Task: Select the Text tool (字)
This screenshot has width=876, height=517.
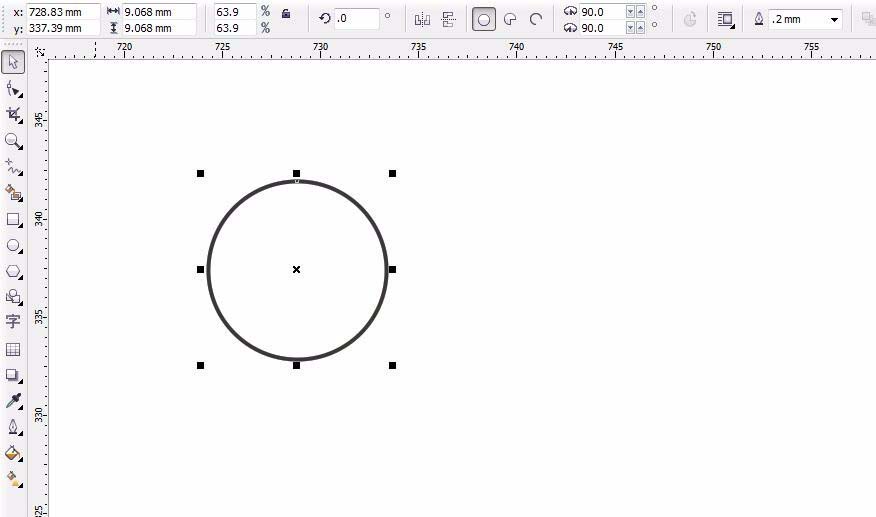Action: [13, 321]
